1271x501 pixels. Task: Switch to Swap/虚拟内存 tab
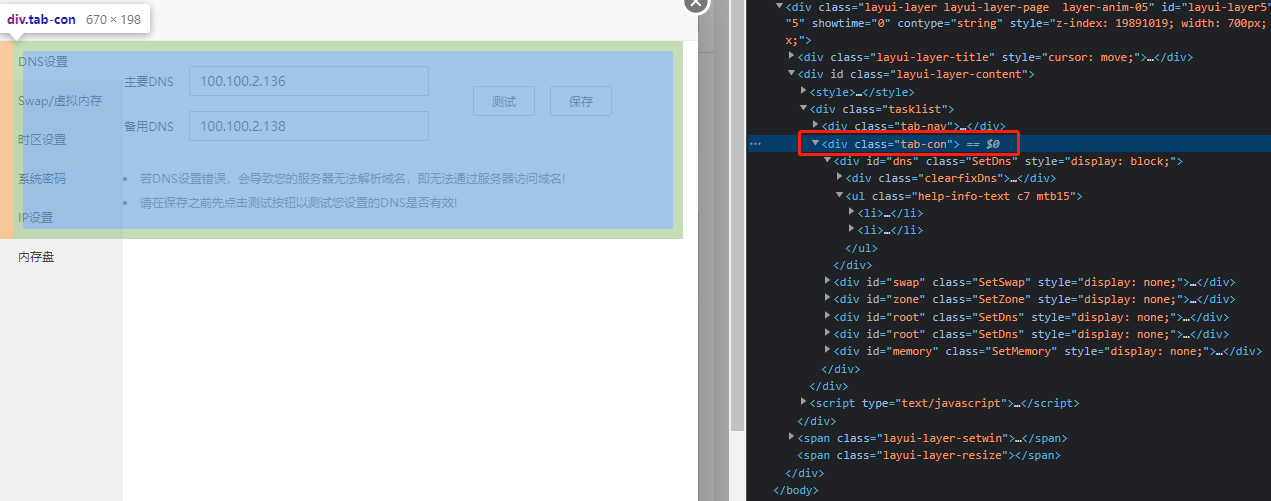[x=61, y=101]
